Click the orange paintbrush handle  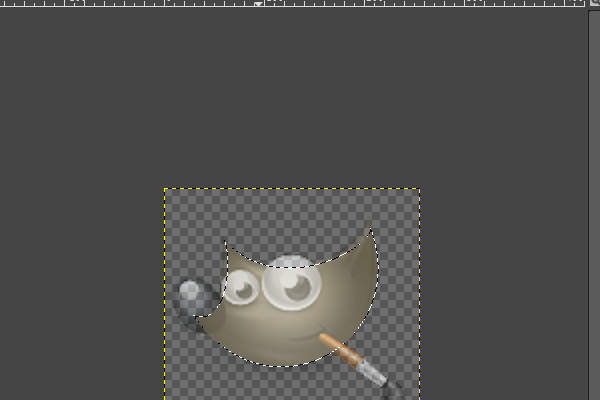pyautogui.click(x=339, y=350)
